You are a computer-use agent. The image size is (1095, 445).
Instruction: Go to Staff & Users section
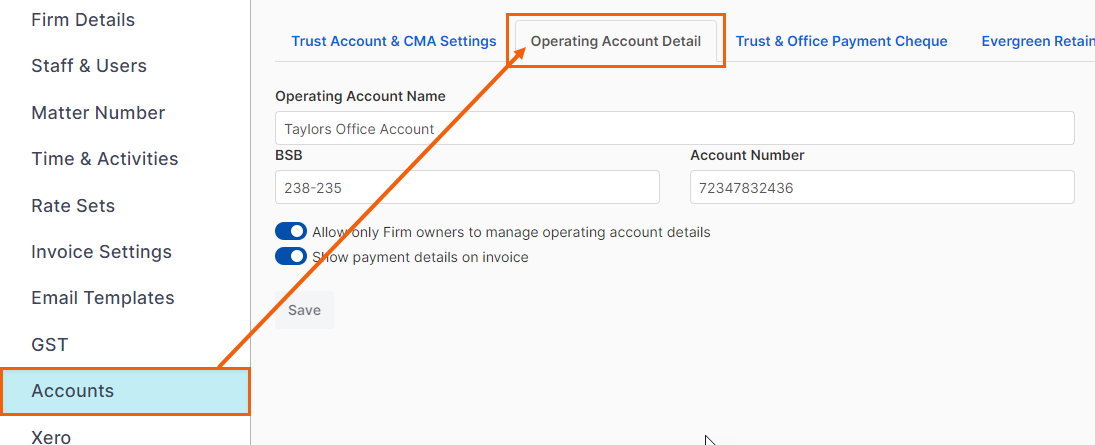click(89, 66)
